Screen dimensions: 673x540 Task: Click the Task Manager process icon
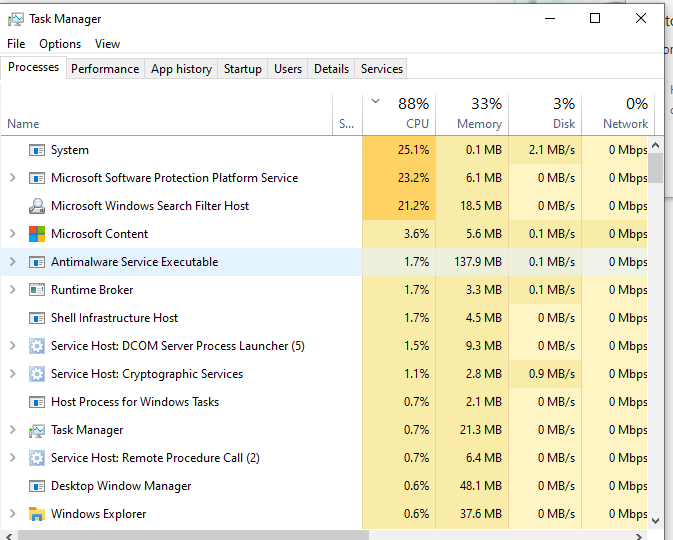click(37, 430)
